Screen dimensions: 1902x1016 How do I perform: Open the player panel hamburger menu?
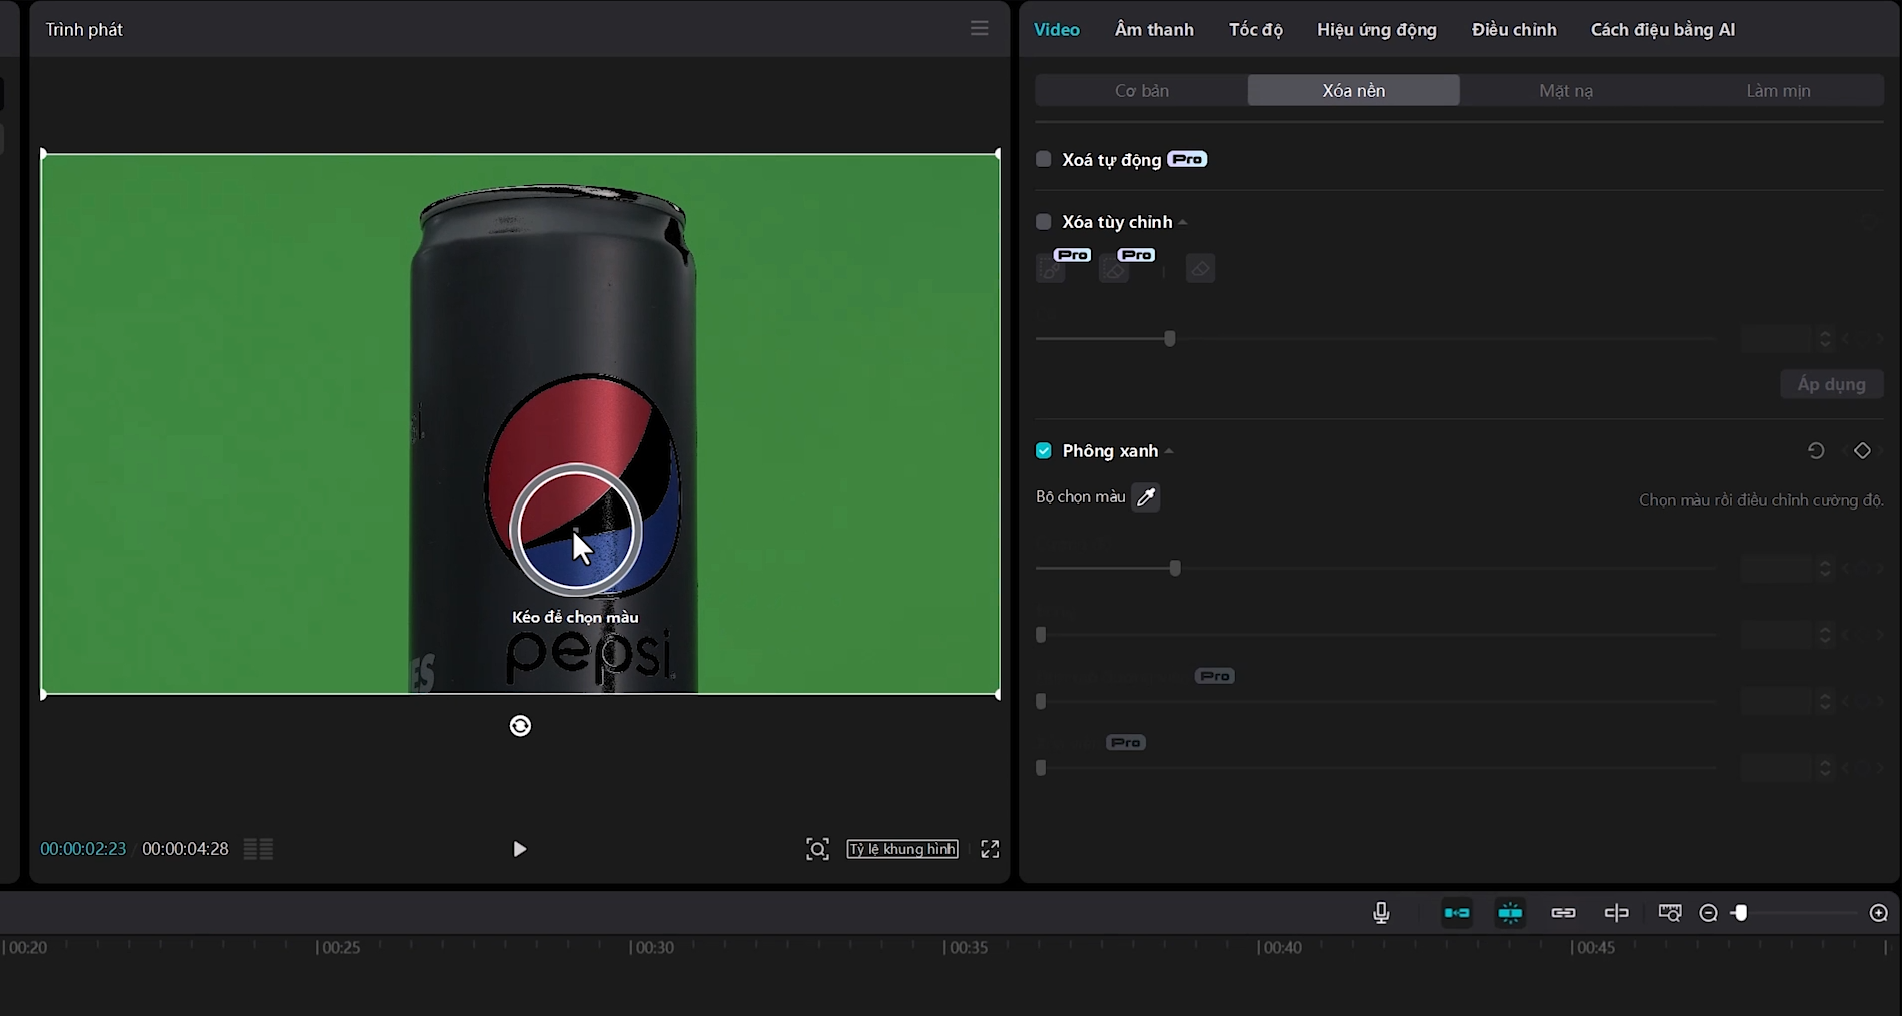point(979,29)
